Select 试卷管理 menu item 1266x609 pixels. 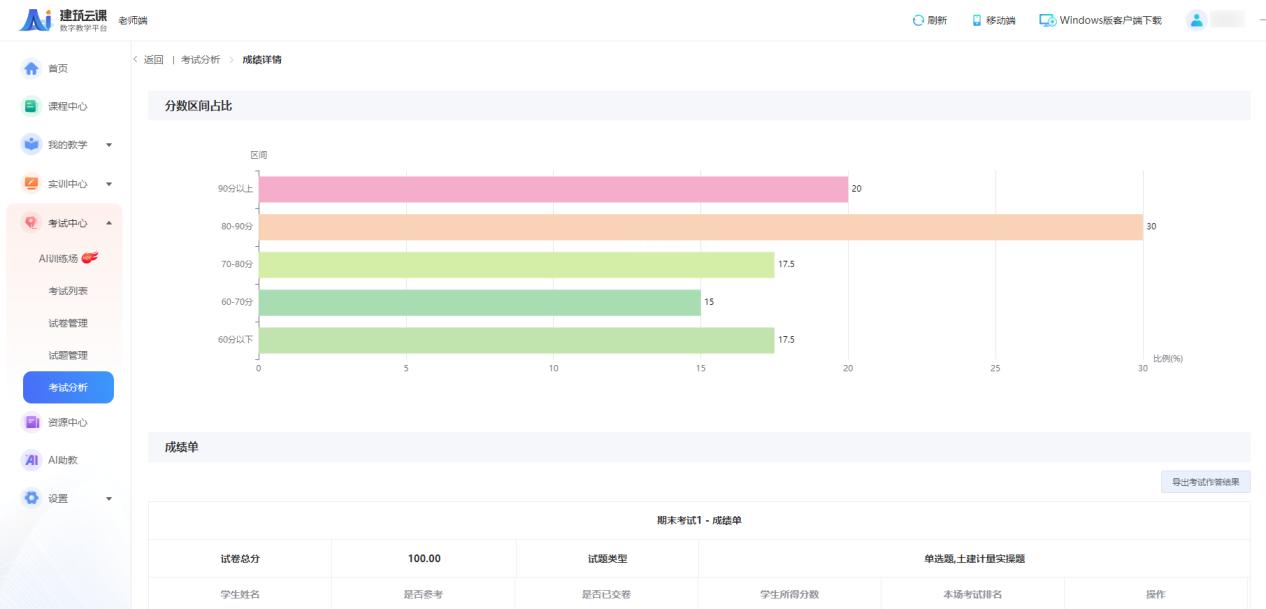[x=68, y=323]
